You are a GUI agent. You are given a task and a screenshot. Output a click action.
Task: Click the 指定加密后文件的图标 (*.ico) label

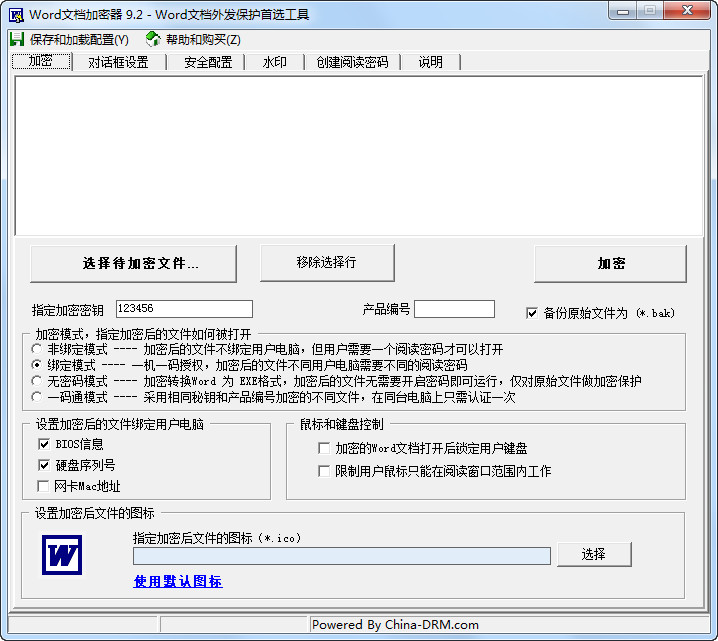[217, 538]
